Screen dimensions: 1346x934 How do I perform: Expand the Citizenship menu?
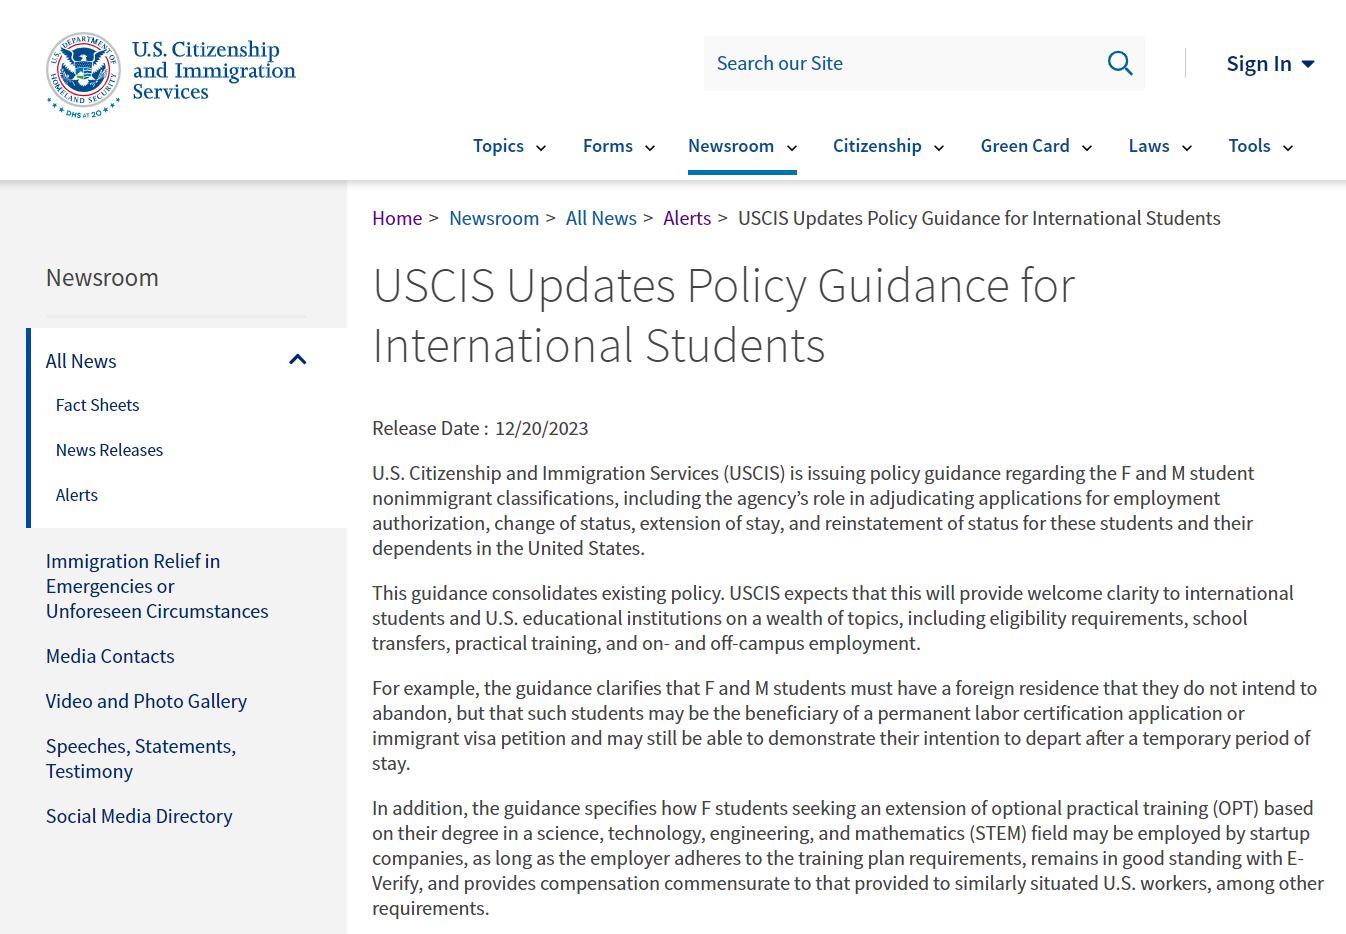pos(887,146)
